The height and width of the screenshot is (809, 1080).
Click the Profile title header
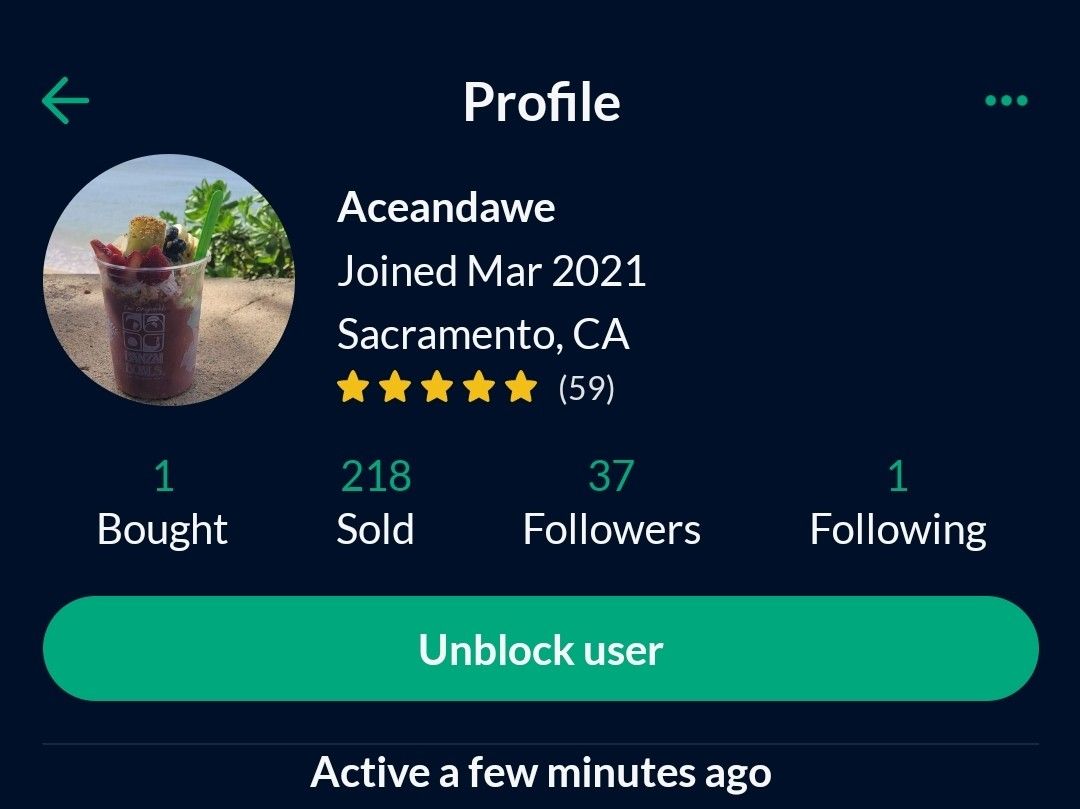point(540,99)
